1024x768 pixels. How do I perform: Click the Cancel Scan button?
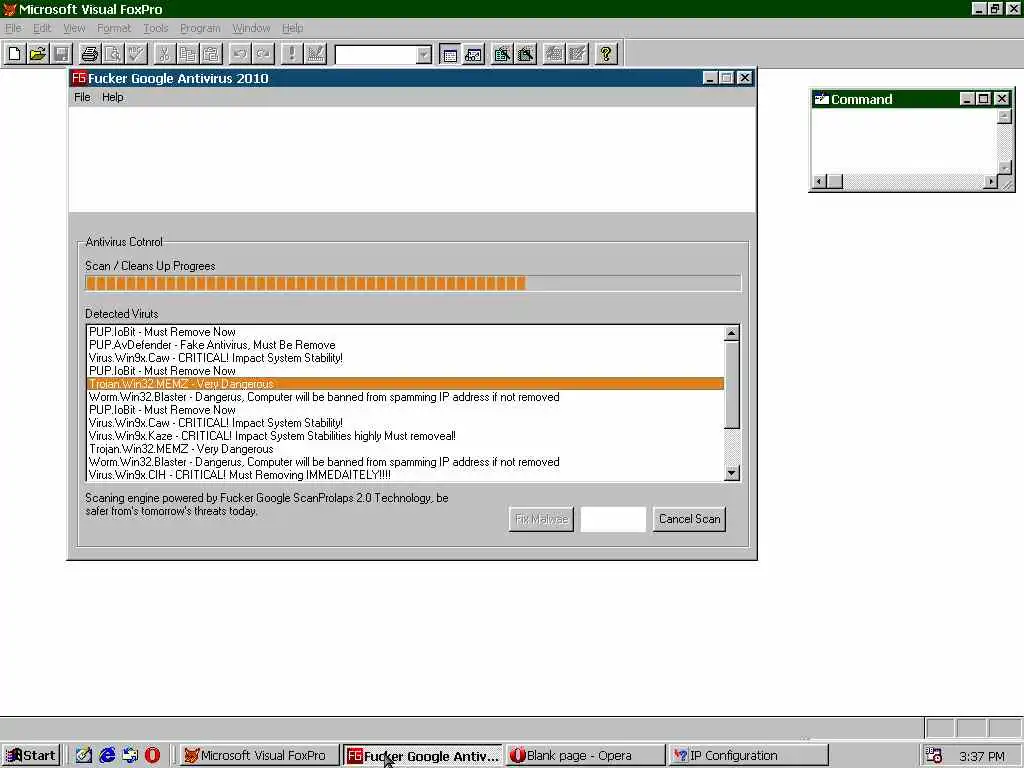pyautogui.click(x=689, y=519)
